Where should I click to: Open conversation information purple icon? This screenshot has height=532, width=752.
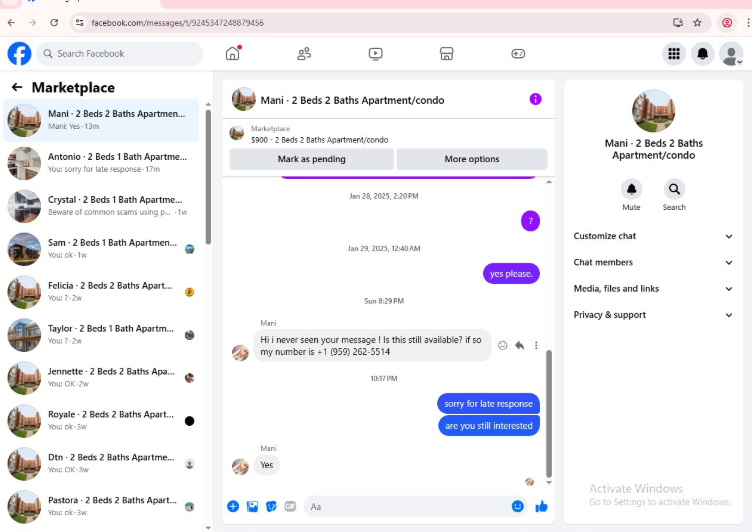tap(535, 99)
